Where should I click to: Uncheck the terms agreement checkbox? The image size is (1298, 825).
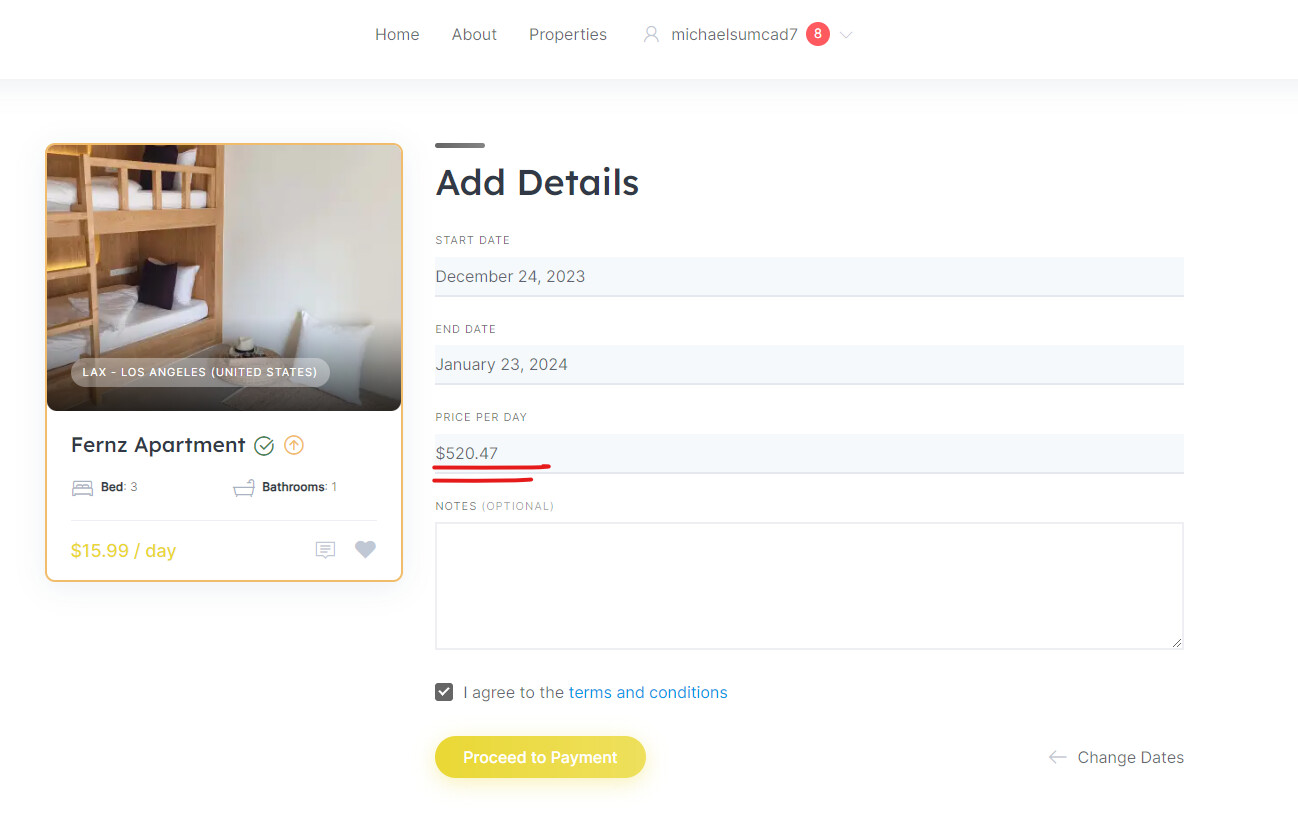click(x=444, y=692)
